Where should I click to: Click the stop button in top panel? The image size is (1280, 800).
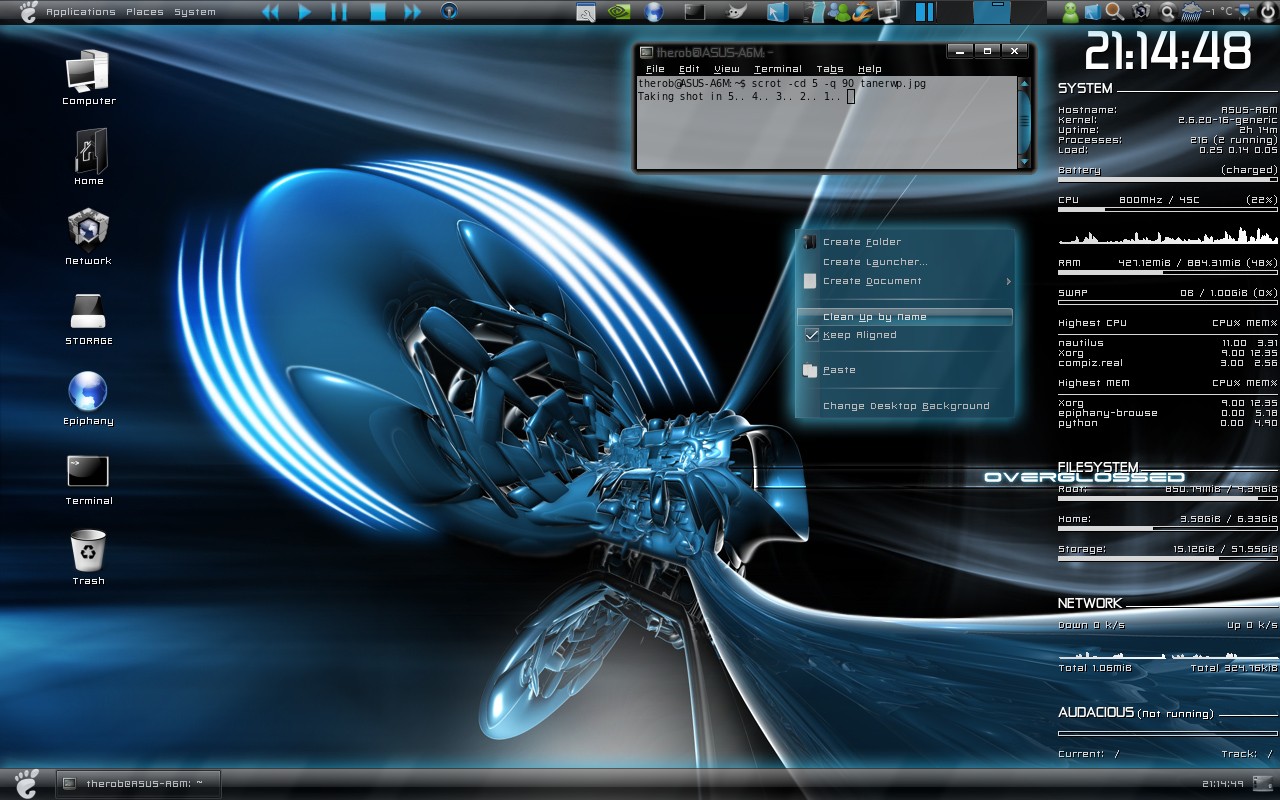pyautogui.click(x=377, y=12)
